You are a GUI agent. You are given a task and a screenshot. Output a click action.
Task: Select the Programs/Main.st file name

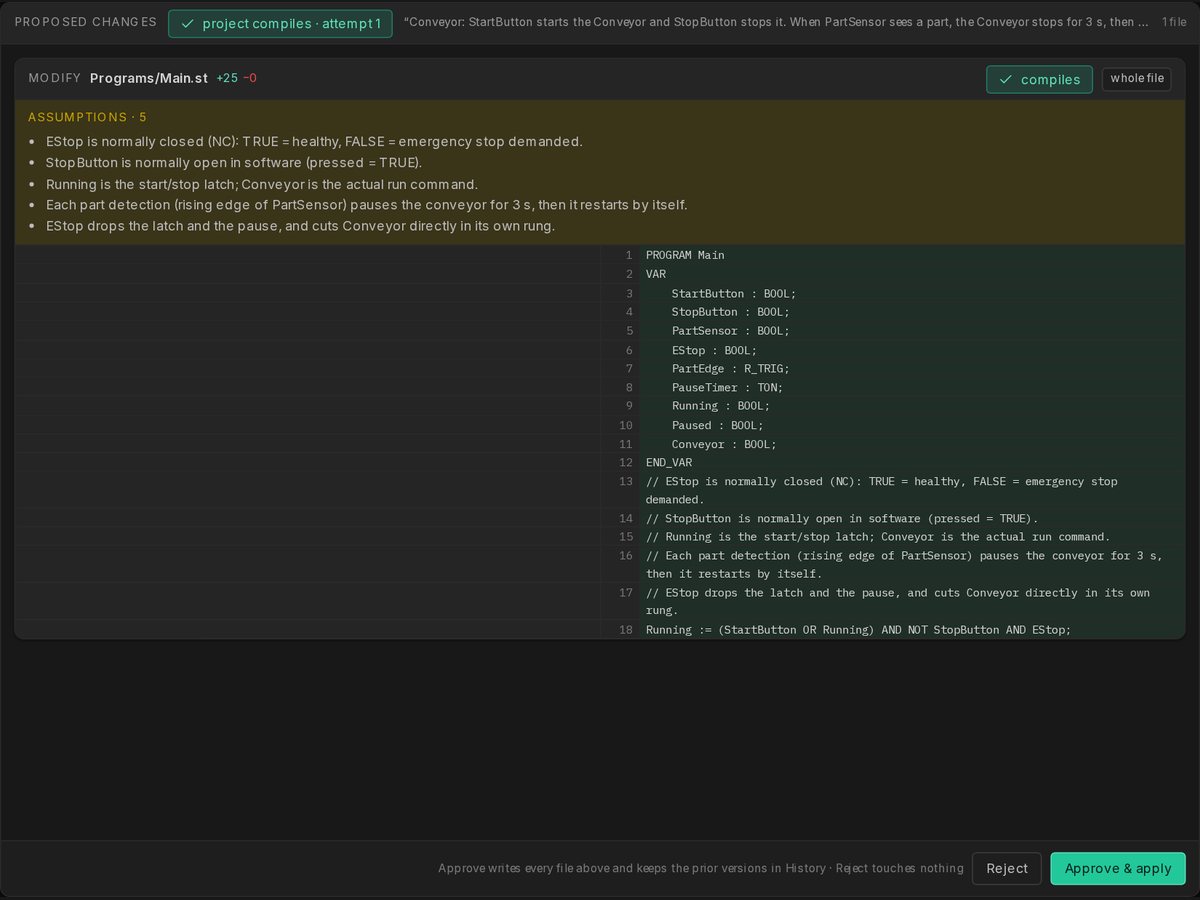(x=149, y=78)
